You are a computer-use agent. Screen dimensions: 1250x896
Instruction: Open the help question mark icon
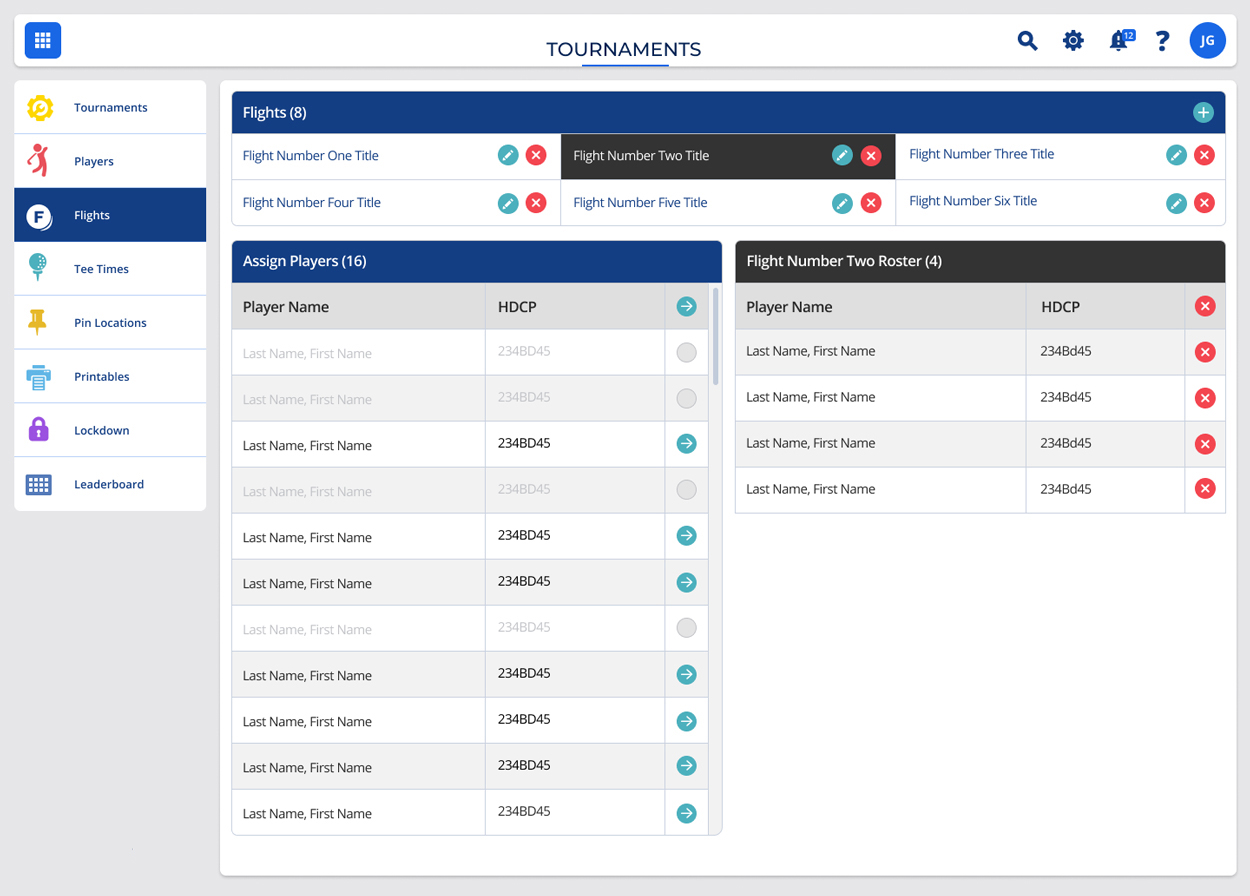pos(1162,41)
